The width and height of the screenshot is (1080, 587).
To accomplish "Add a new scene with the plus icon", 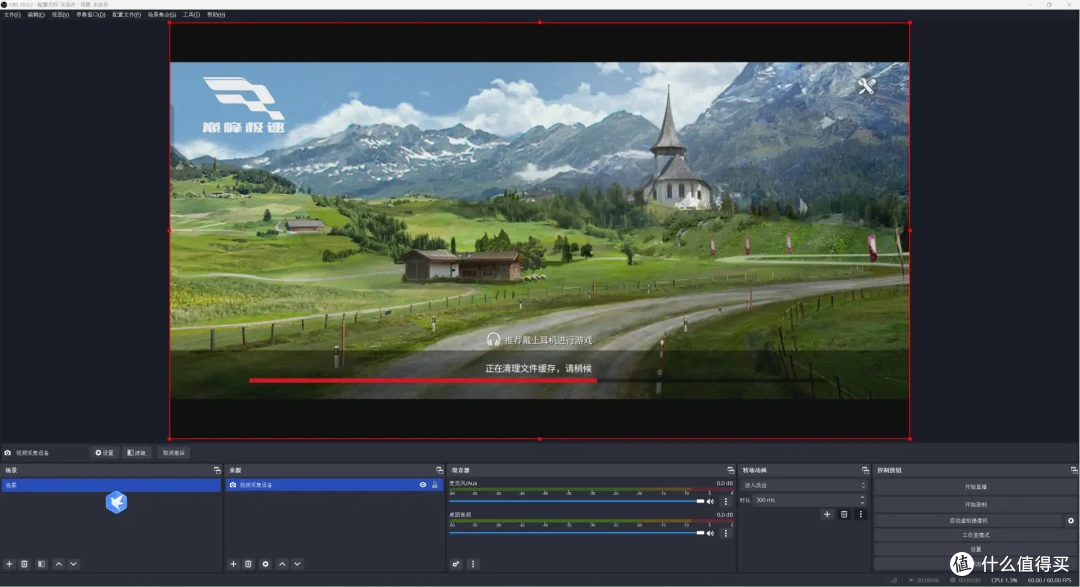I will 9,564.
